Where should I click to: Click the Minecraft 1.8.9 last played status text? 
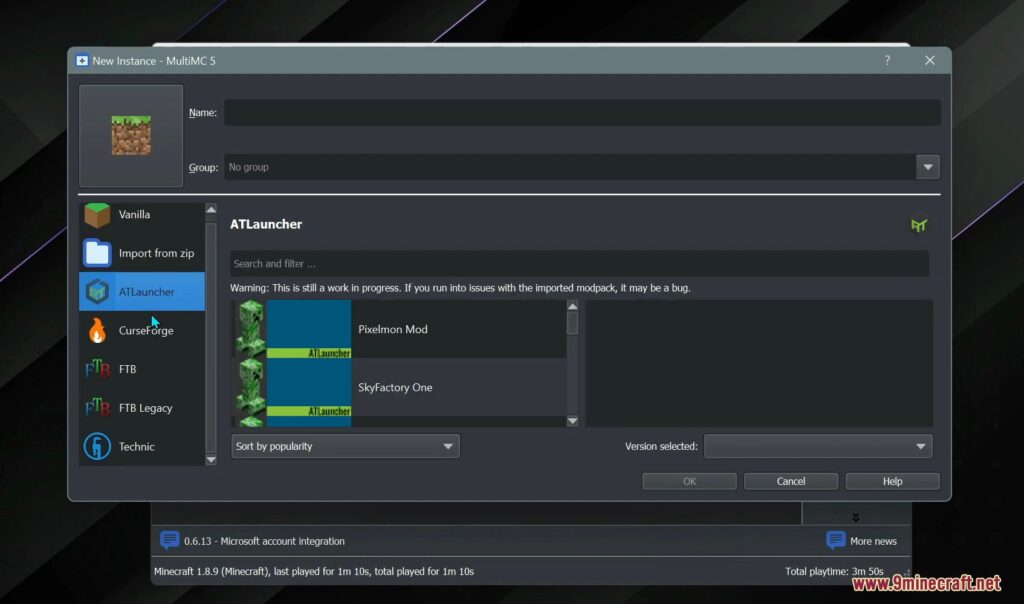click(313, 571)
